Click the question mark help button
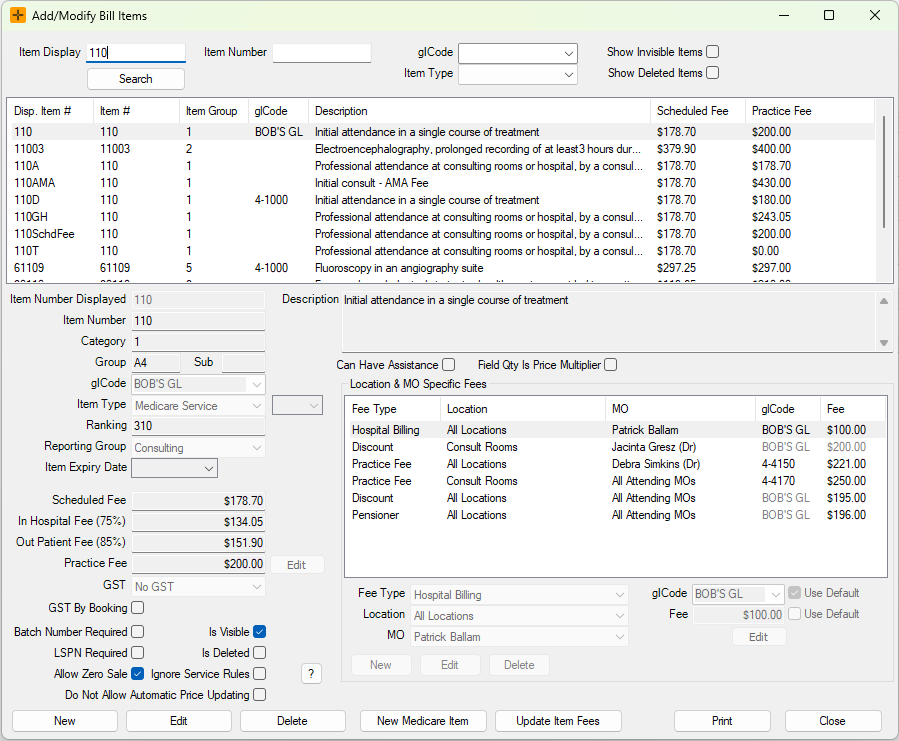Screen dimensions: 899x741 pyautogui.click(x=312, y=674)
